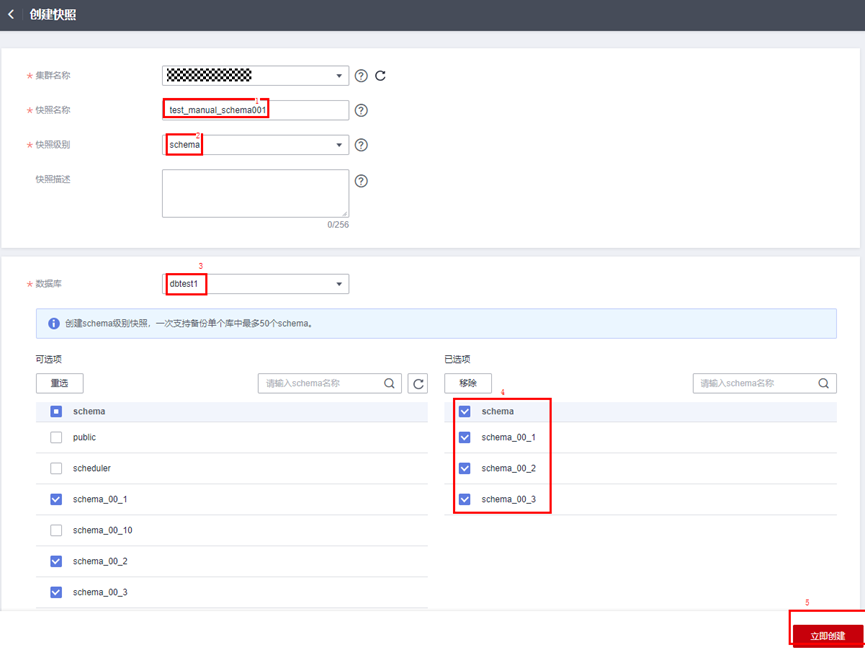Select the schema_00_10 checkbox

[56, 531]
